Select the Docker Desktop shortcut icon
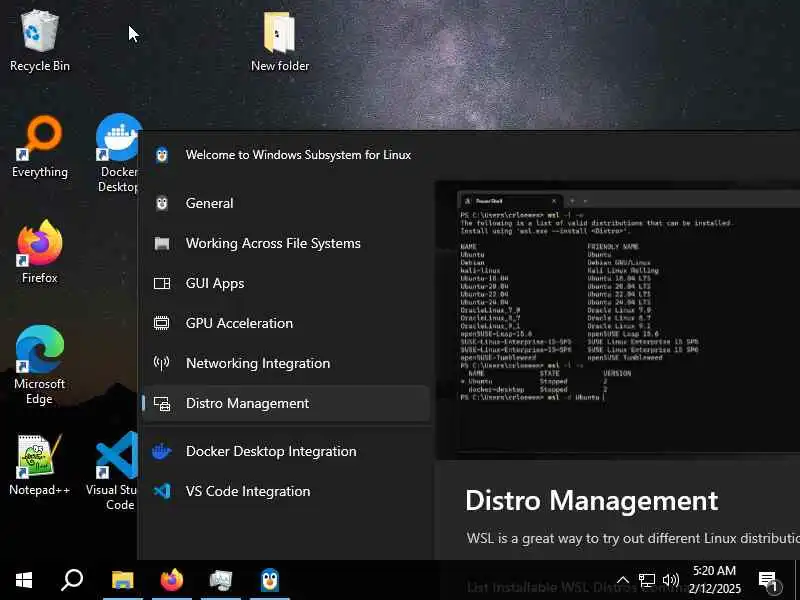The width and height of the screenshot is (800, 600). 118,153
